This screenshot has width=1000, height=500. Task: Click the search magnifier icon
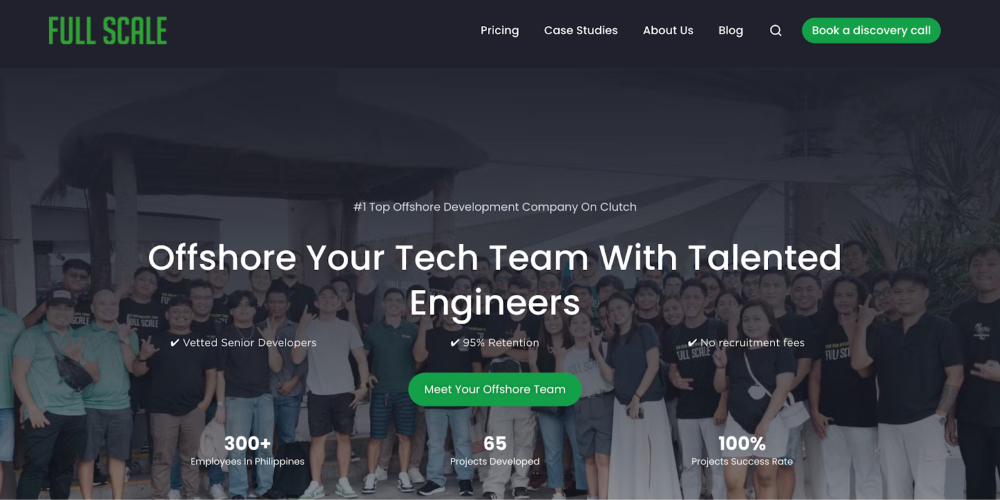(776, 31)
